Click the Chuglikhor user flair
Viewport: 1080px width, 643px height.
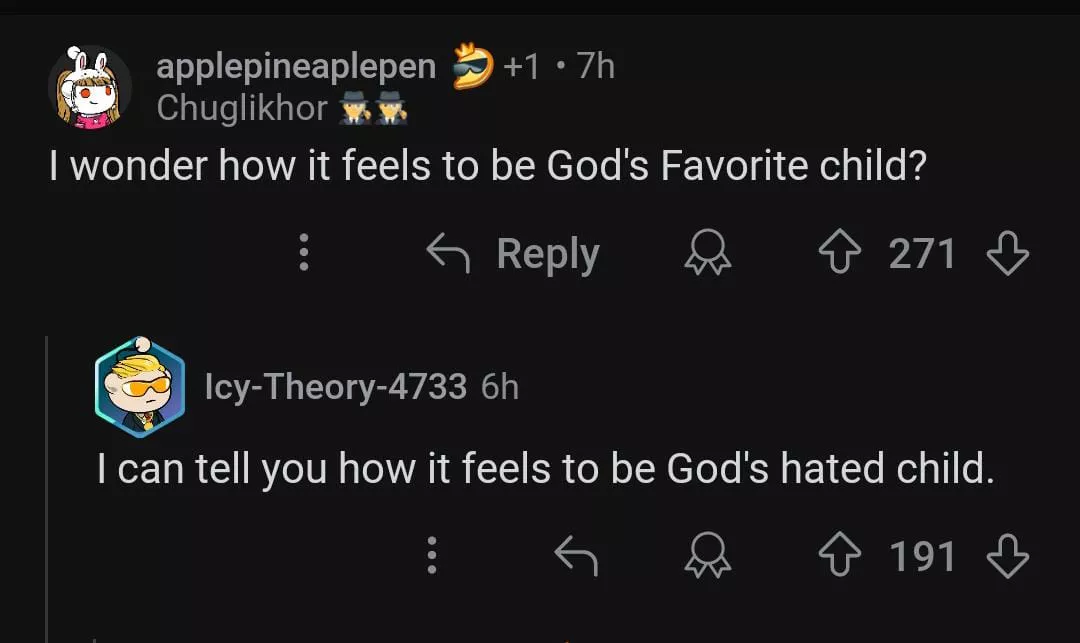(x=241, y=108)
